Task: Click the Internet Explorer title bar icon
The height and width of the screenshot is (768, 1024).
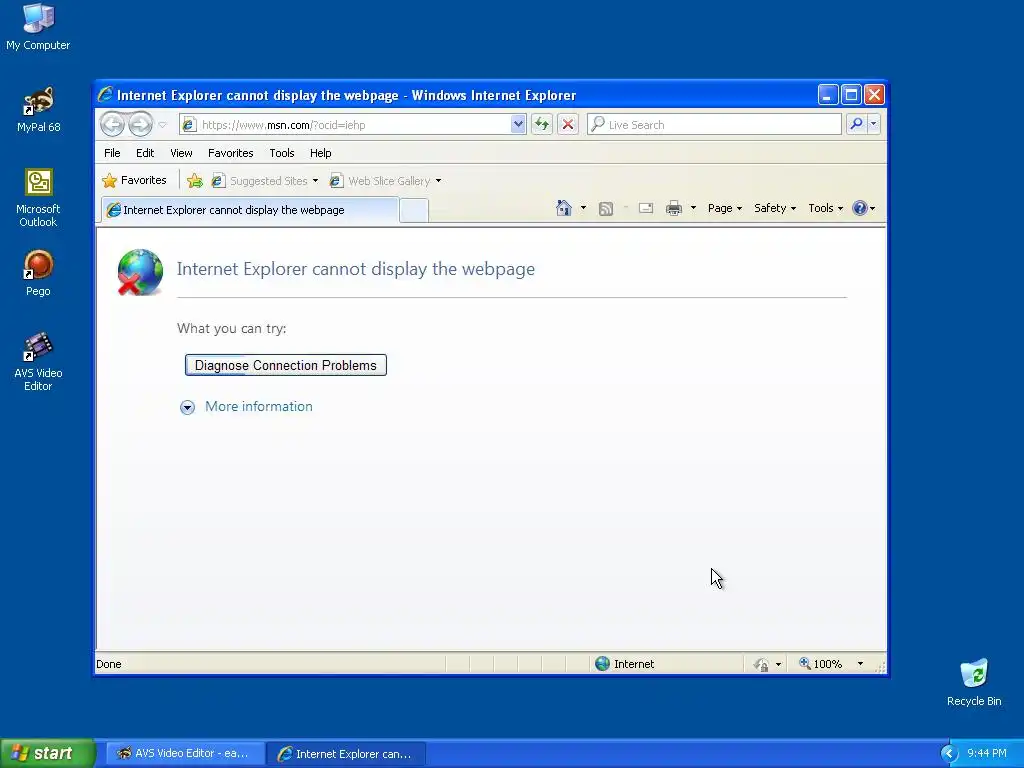Action: [105, 95]
